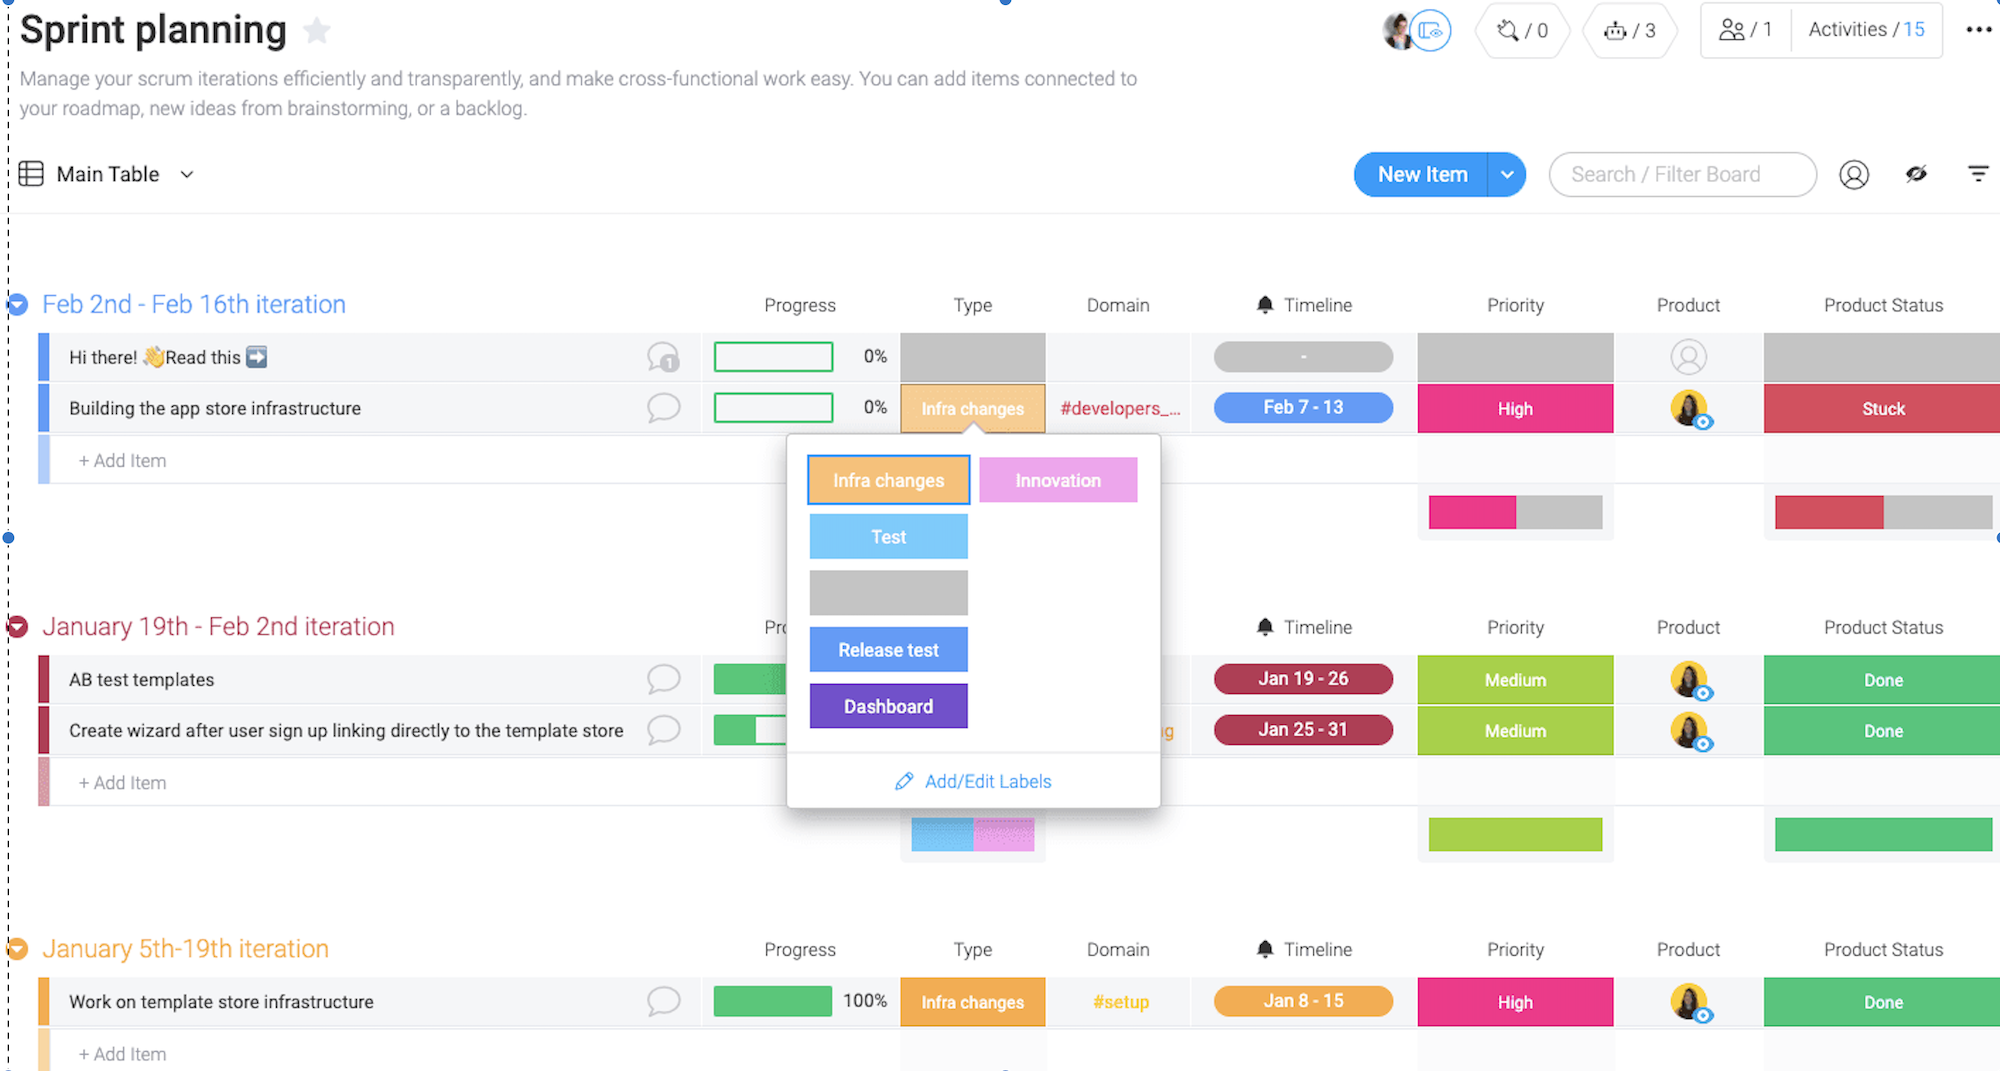Click Add Item in January 19th iteration

coord(122,783)
